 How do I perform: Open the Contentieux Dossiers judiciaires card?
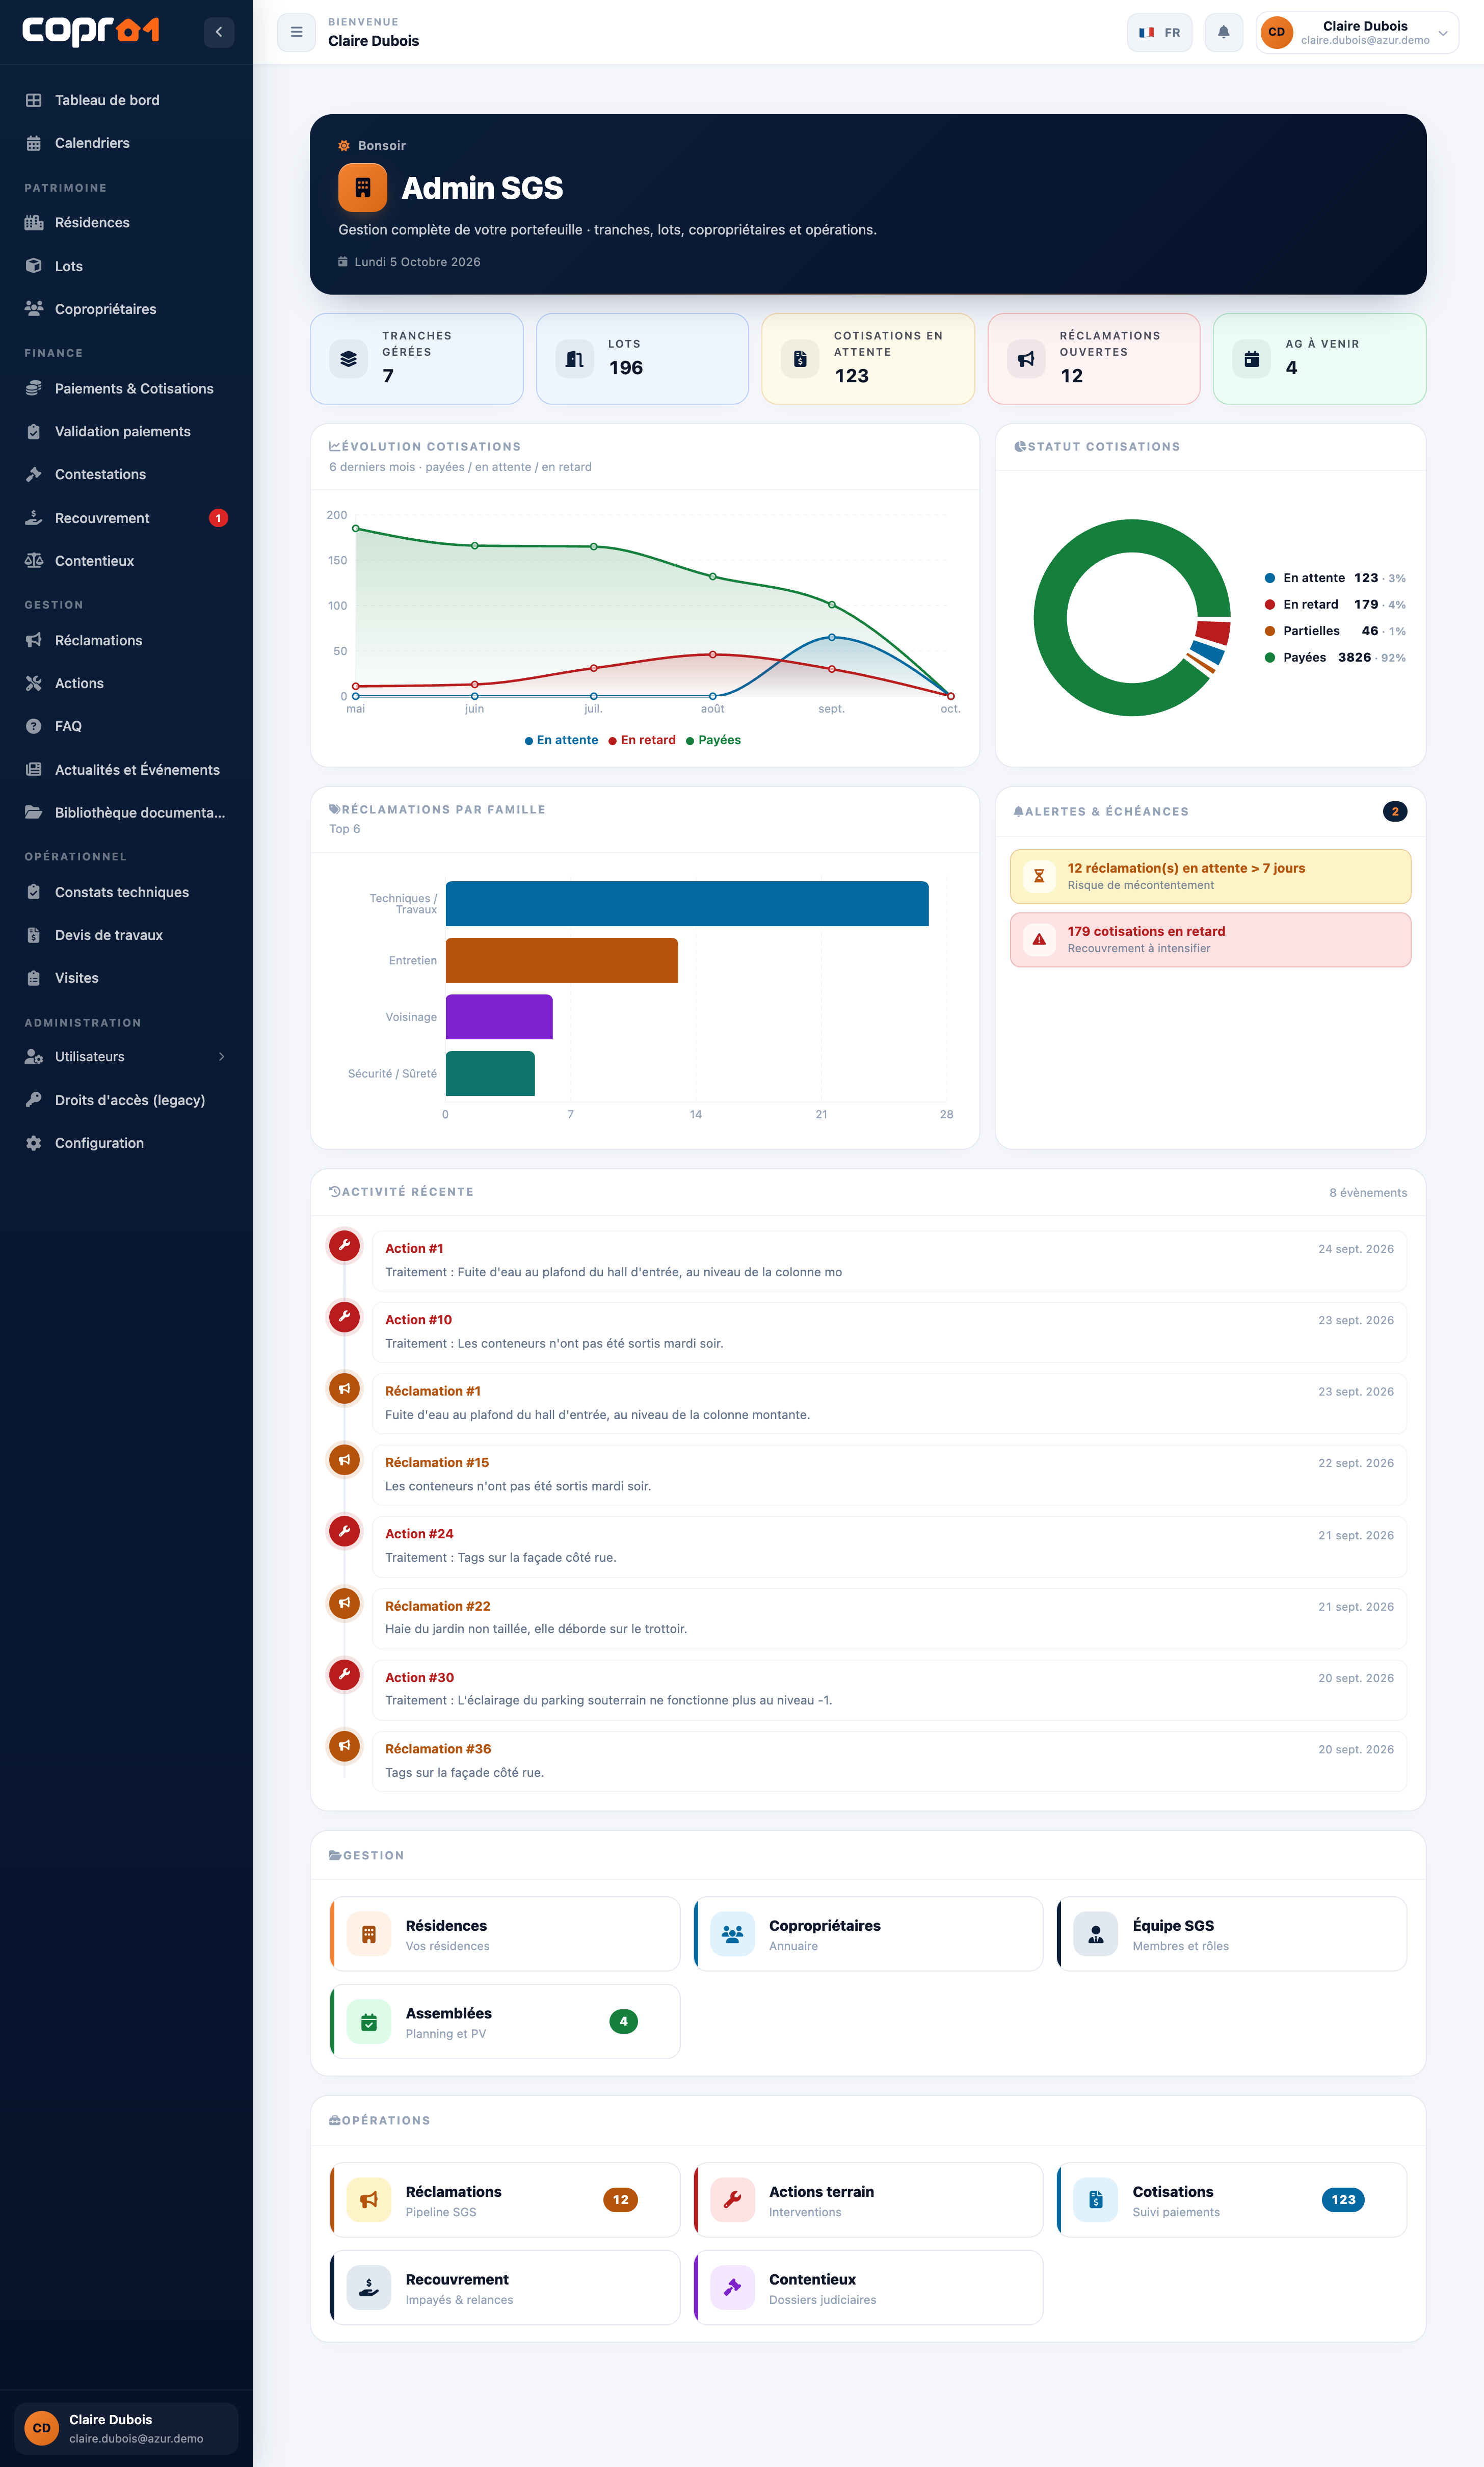(868, 2288)
